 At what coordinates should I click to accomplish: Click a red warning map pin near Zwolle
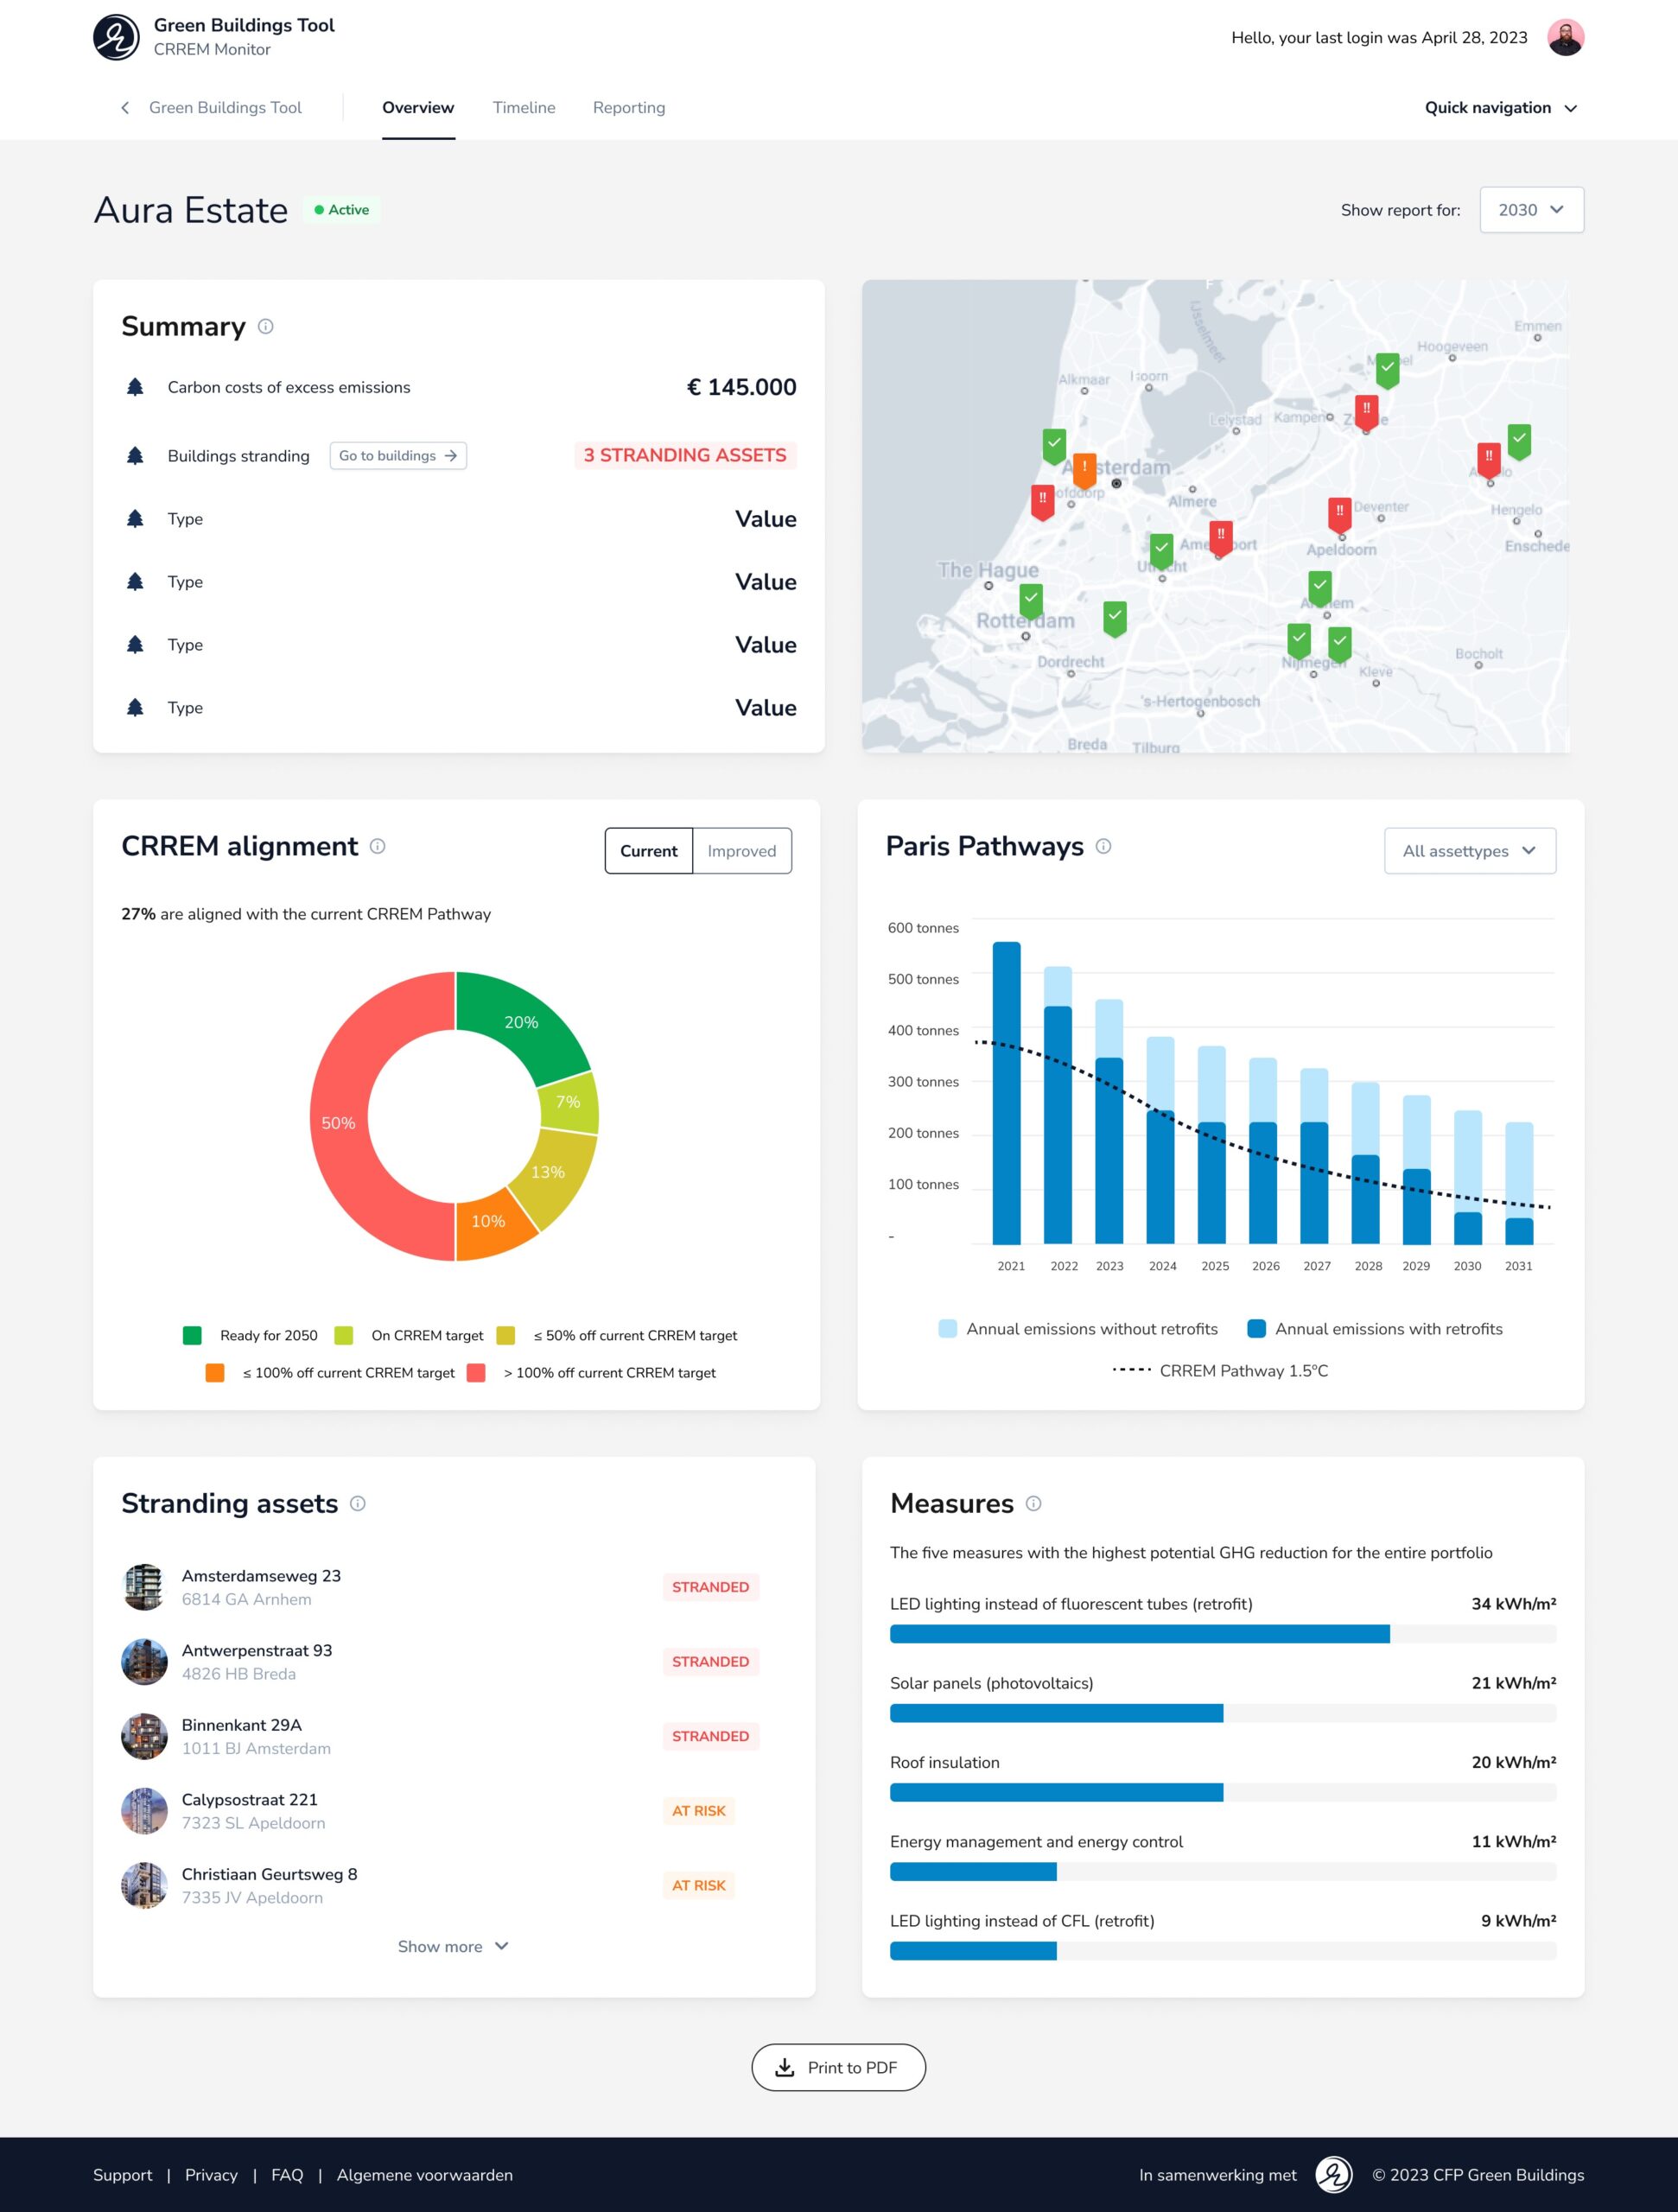coord(1366,409)
